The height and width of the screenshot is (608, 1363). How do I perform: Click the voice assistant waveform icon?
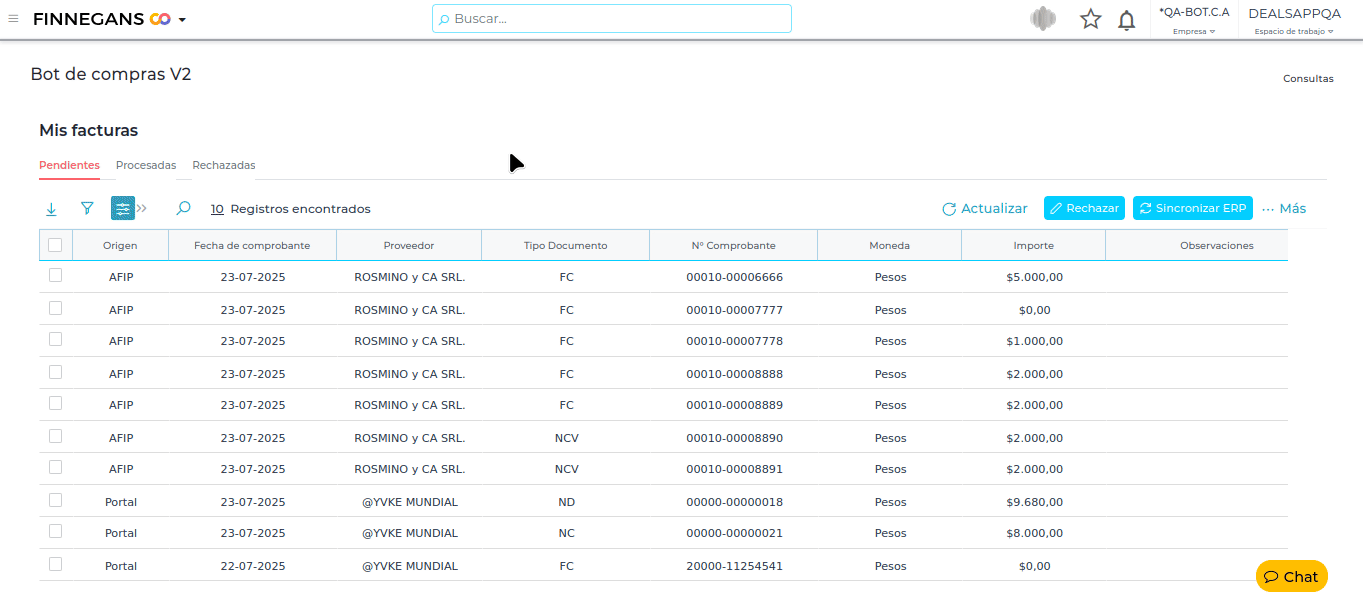click(x=1043, y=19)
